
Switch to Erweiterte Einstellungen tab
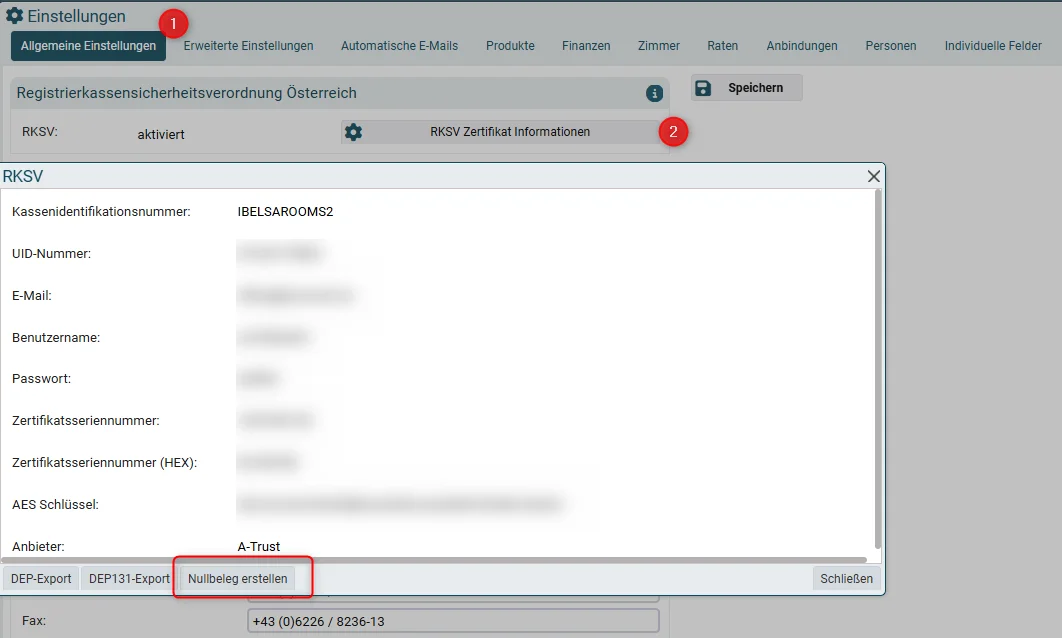click(249, 46)
